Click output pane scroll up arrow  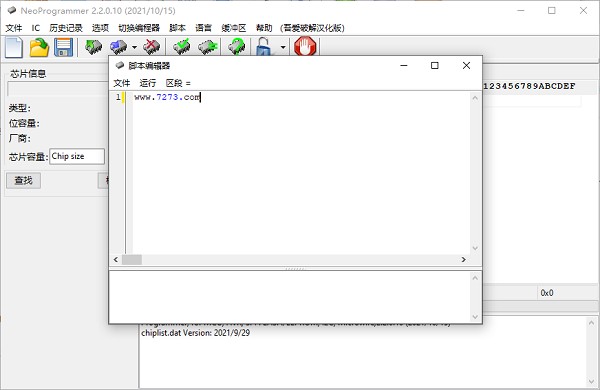pos(475,278)
